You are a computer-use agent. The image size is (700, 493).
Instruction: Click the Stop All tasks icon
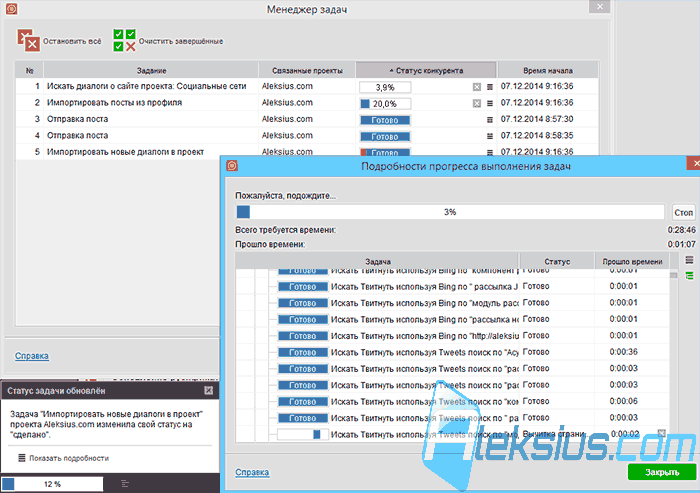pyautogui.click(x=29, y=41)
